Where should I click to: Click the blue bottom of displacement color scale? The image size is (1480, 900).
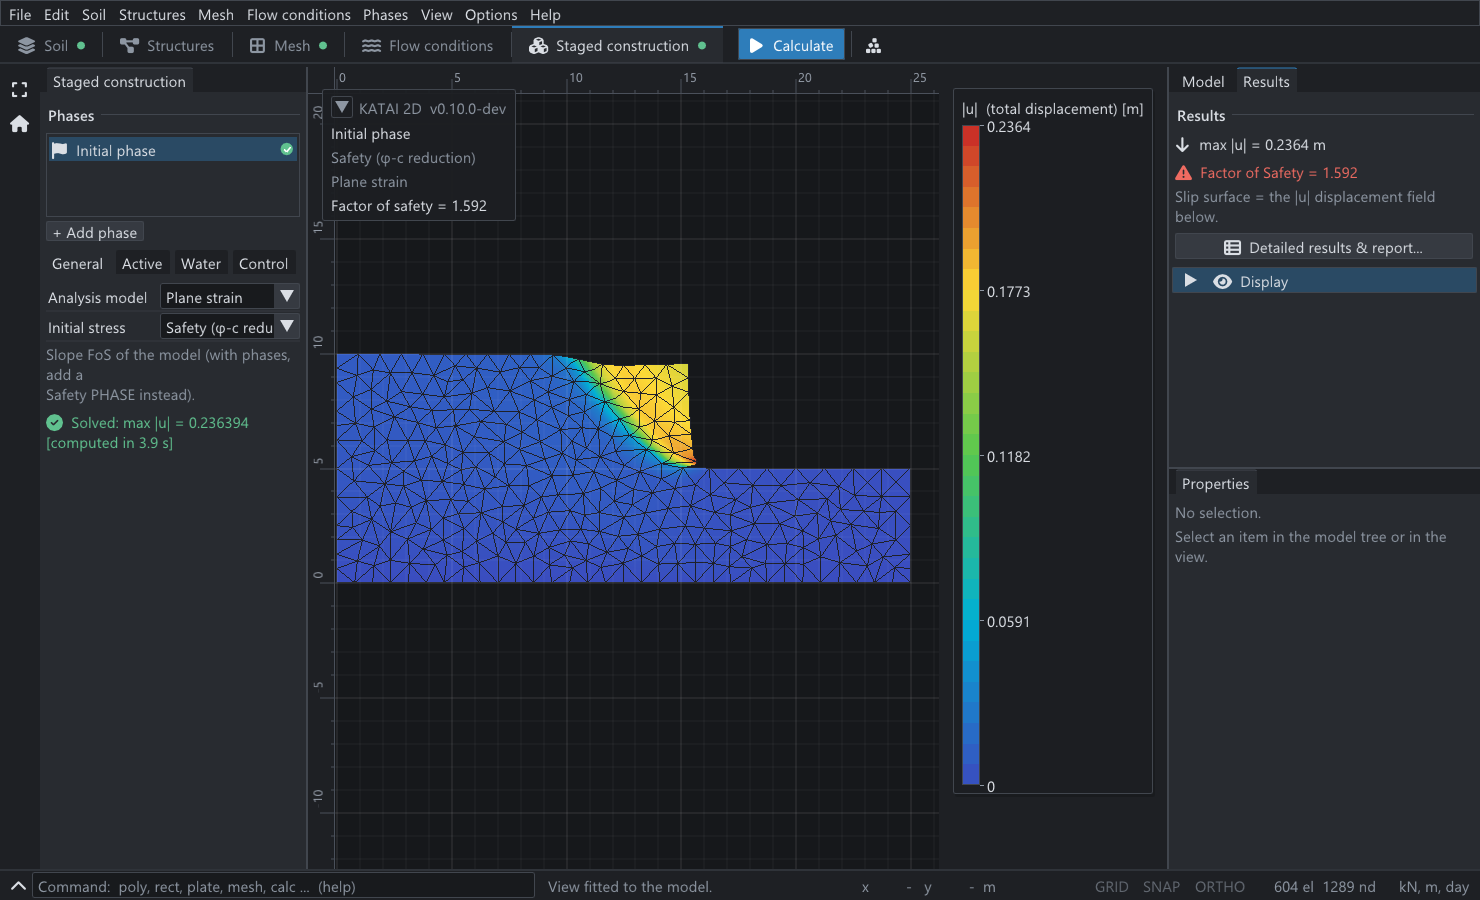pos(971,776)
